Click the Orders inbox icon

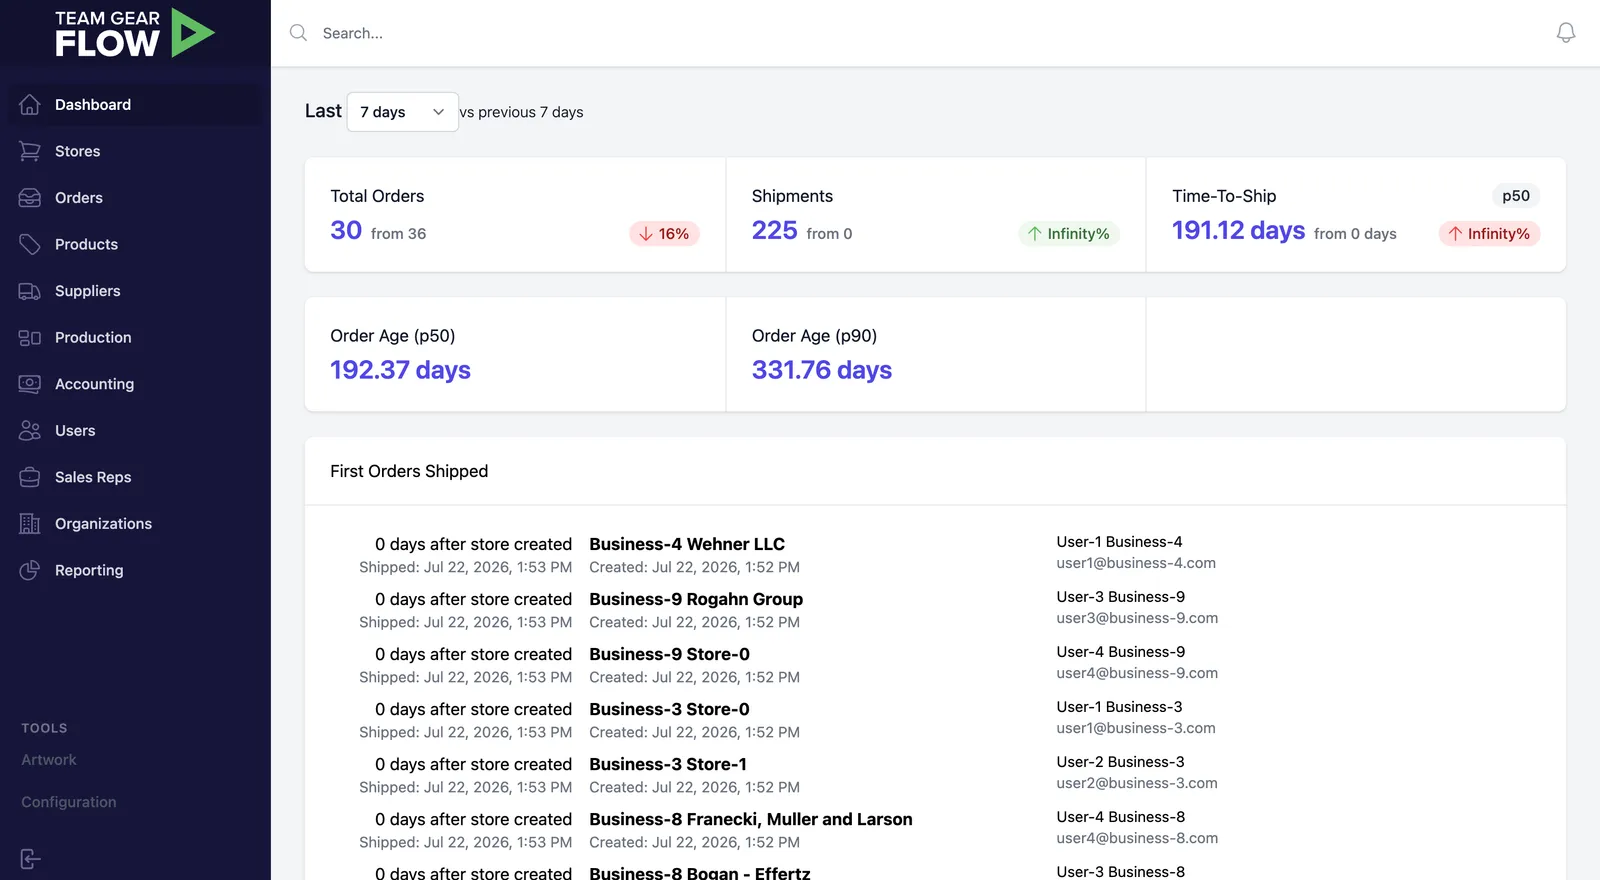[30, 198]
